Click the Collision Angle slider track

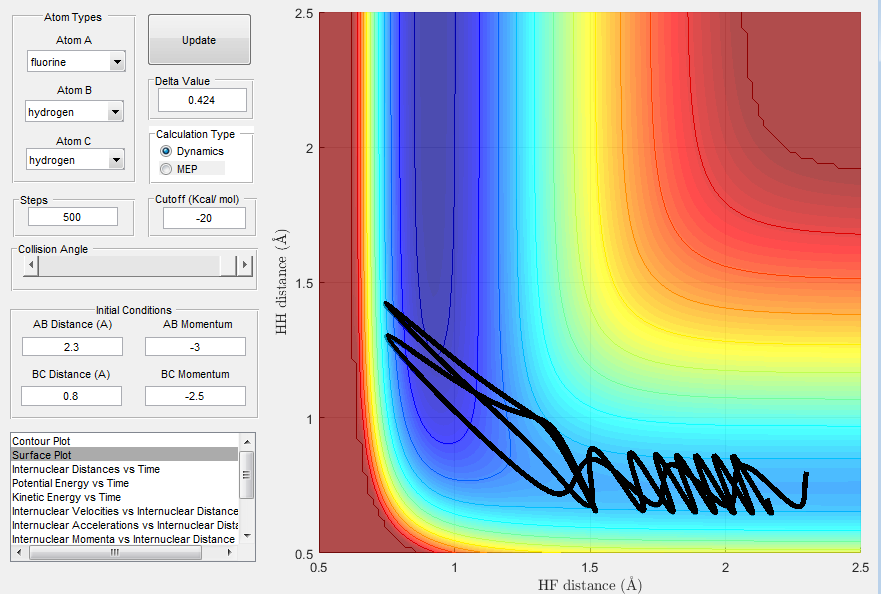(129, 266)
